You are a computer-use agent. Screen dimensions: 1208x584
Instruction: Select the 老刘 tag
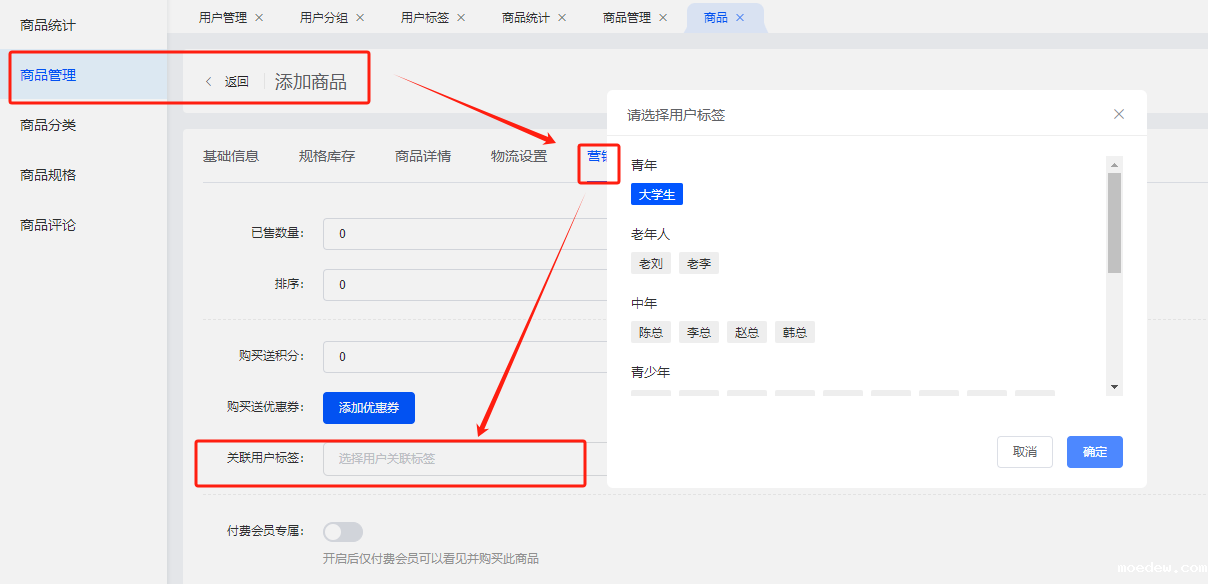651,264
